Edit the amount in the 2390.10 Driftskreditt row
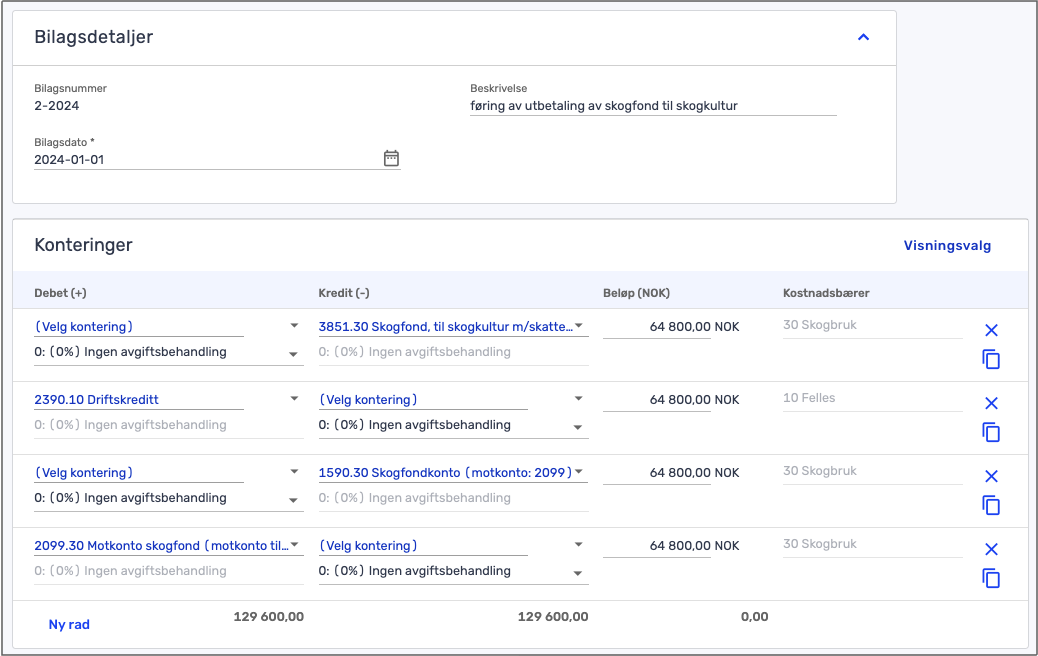Screen dimensions: 1038x656 (x=657, y=400)
